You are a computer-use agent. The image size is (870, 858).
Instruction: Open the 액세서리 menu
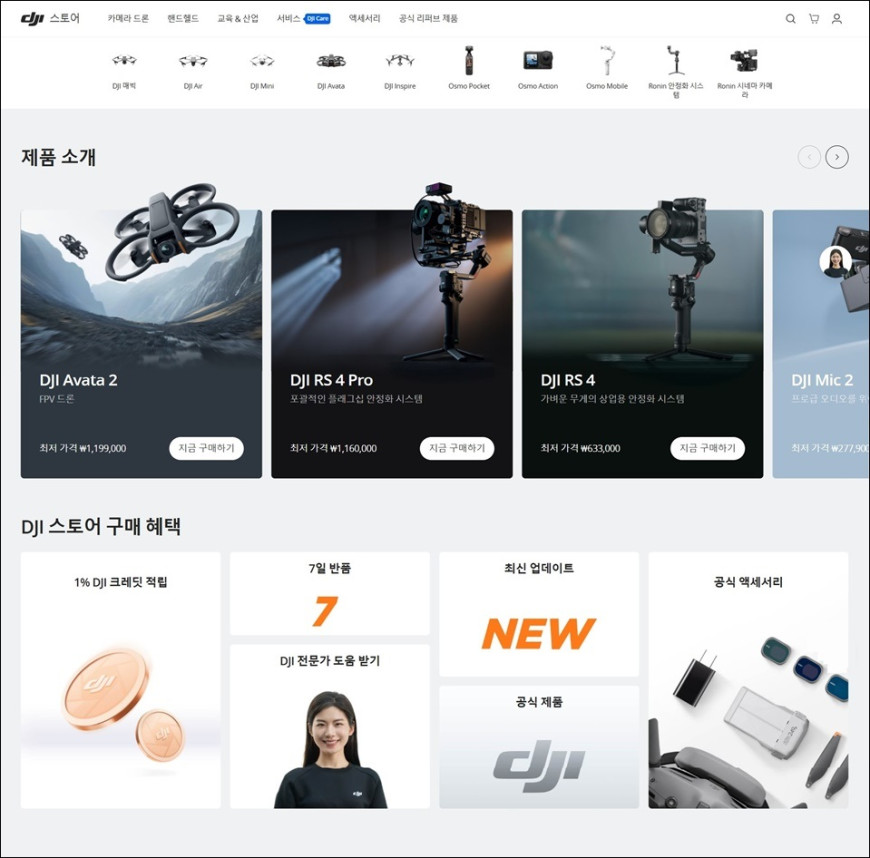coord(365,18)
